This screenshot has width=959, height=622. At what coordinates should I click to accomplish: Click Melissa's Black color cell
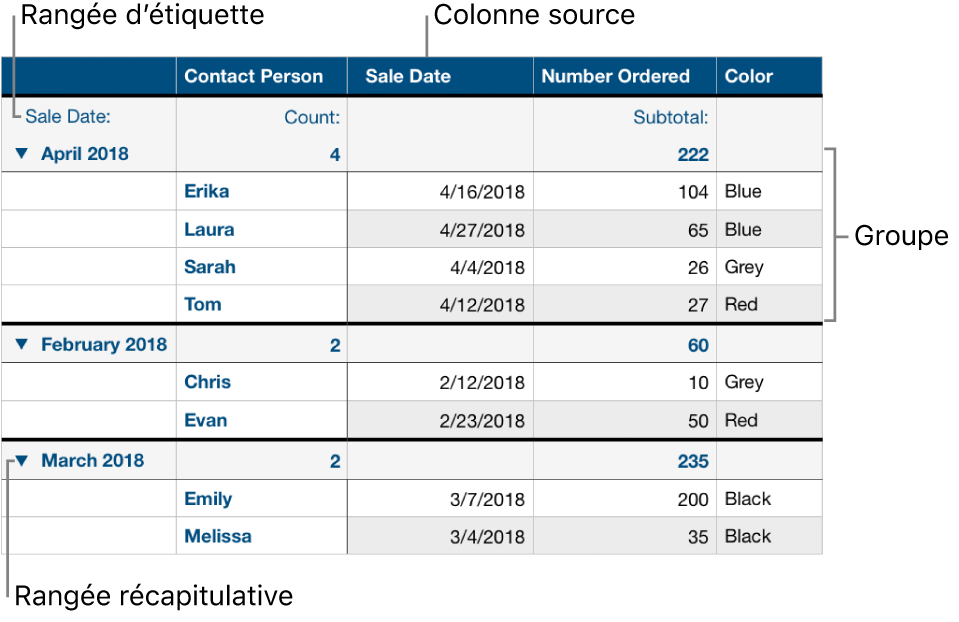(x=748, y=536)
